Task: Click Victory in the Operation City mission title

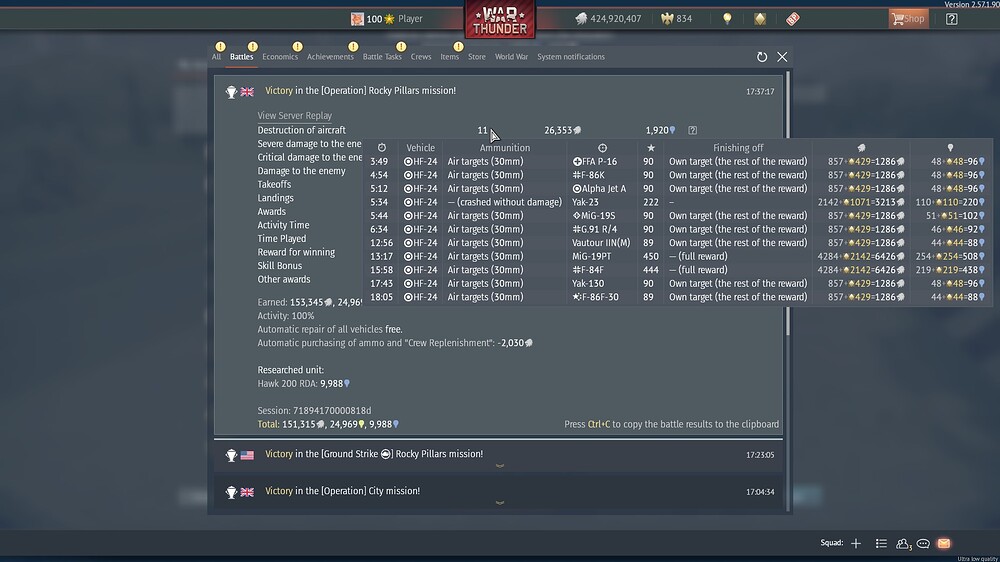Action: point(342,491)
